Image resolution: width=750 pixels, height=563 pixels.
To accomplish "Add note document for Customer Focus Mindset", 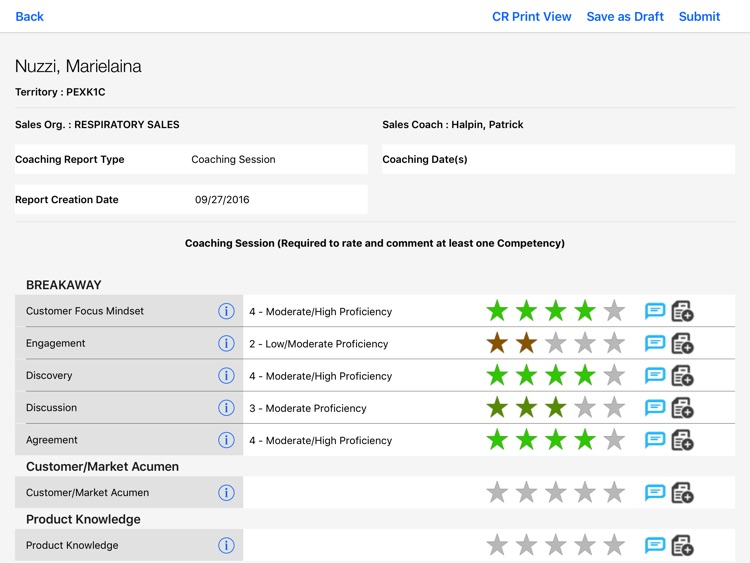I will pos(683,311).
